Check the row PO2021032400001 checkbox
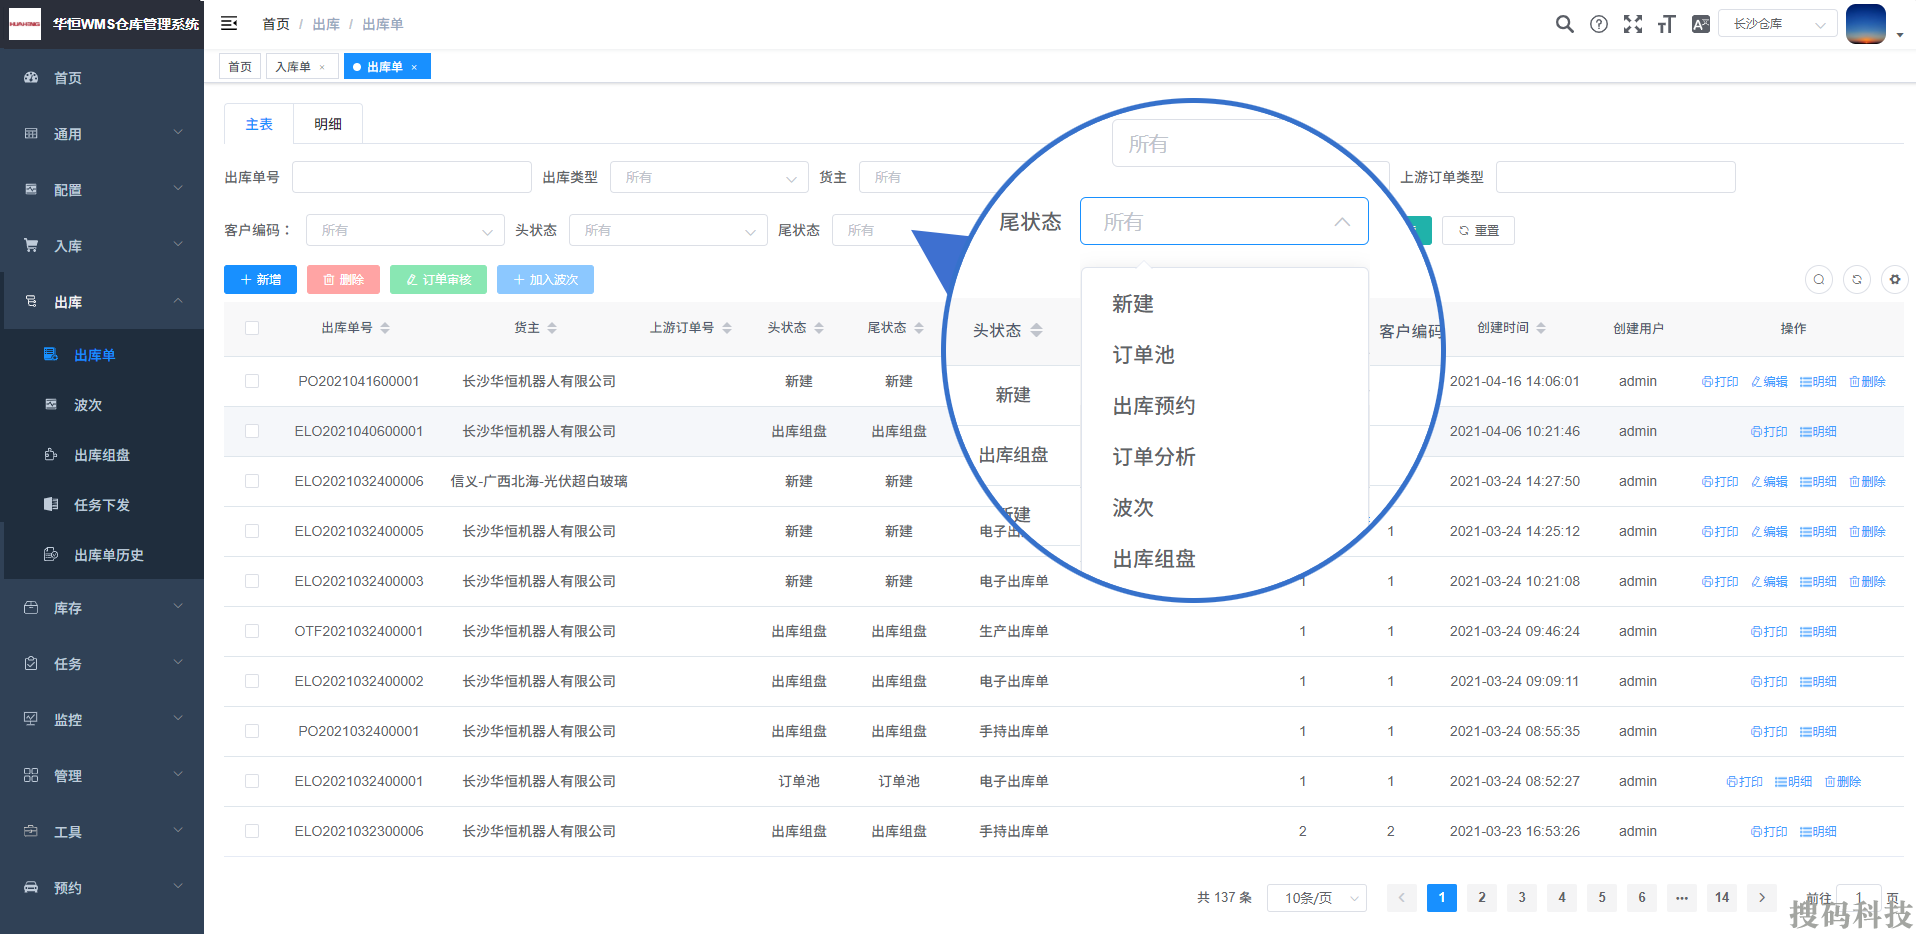This screenshot has width=1916, height=934. click(x=252, y=731)
